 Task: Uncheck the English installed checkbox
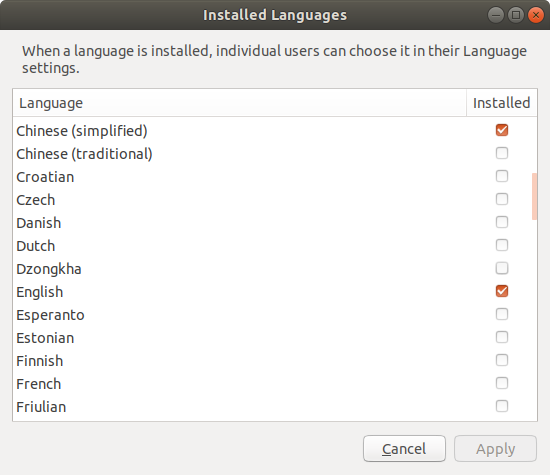502,291
